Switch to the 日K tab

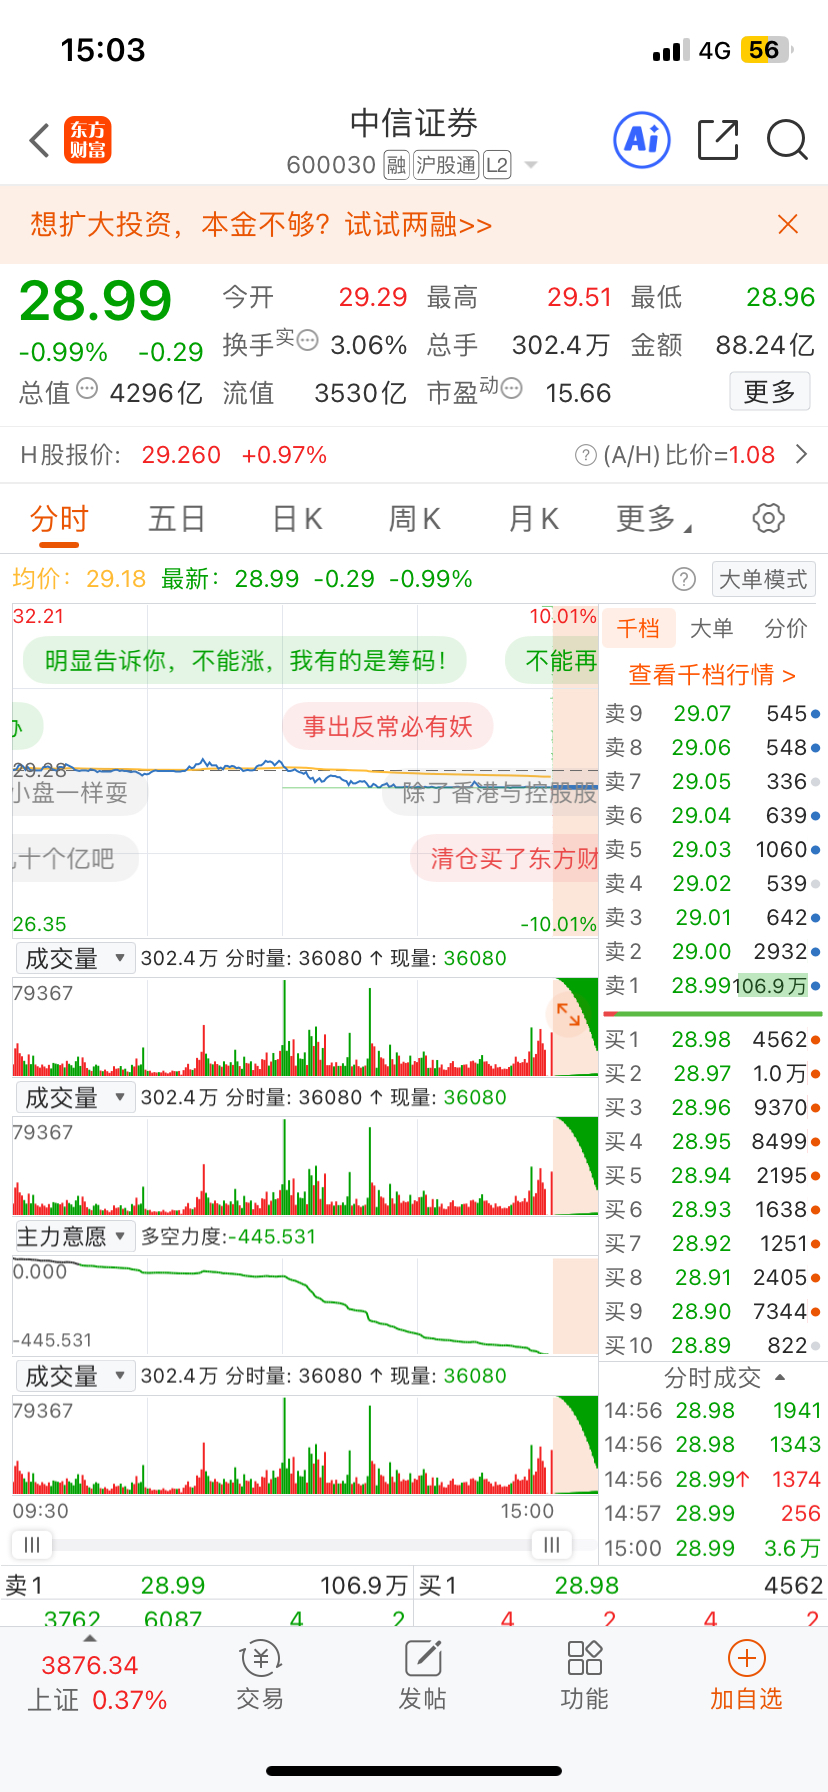297,519
